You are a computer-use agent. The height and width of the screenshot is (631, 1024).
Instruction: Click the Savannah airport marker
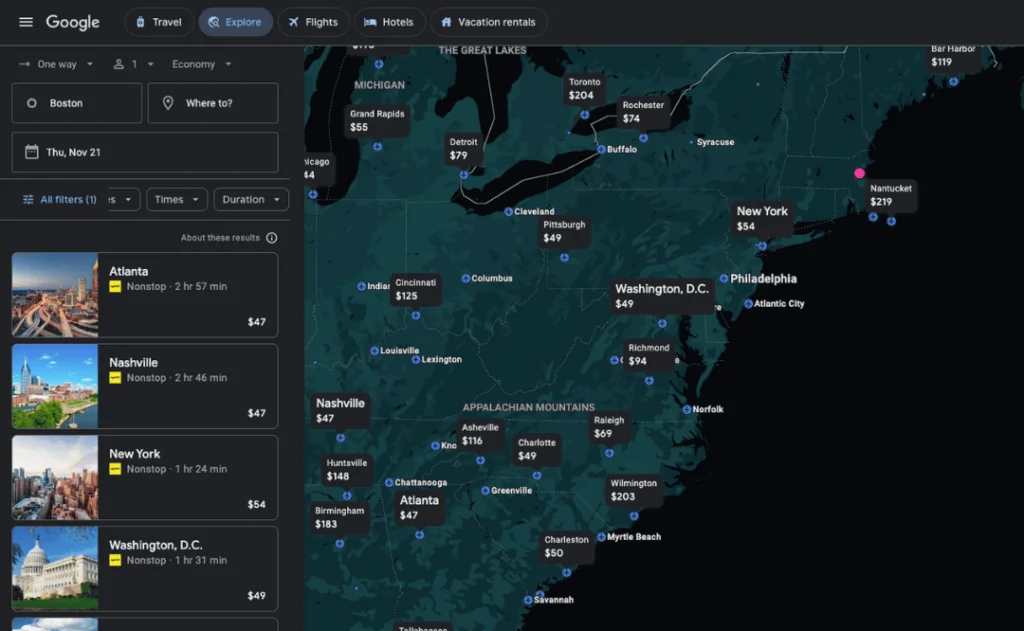click(x=528, y=600)
